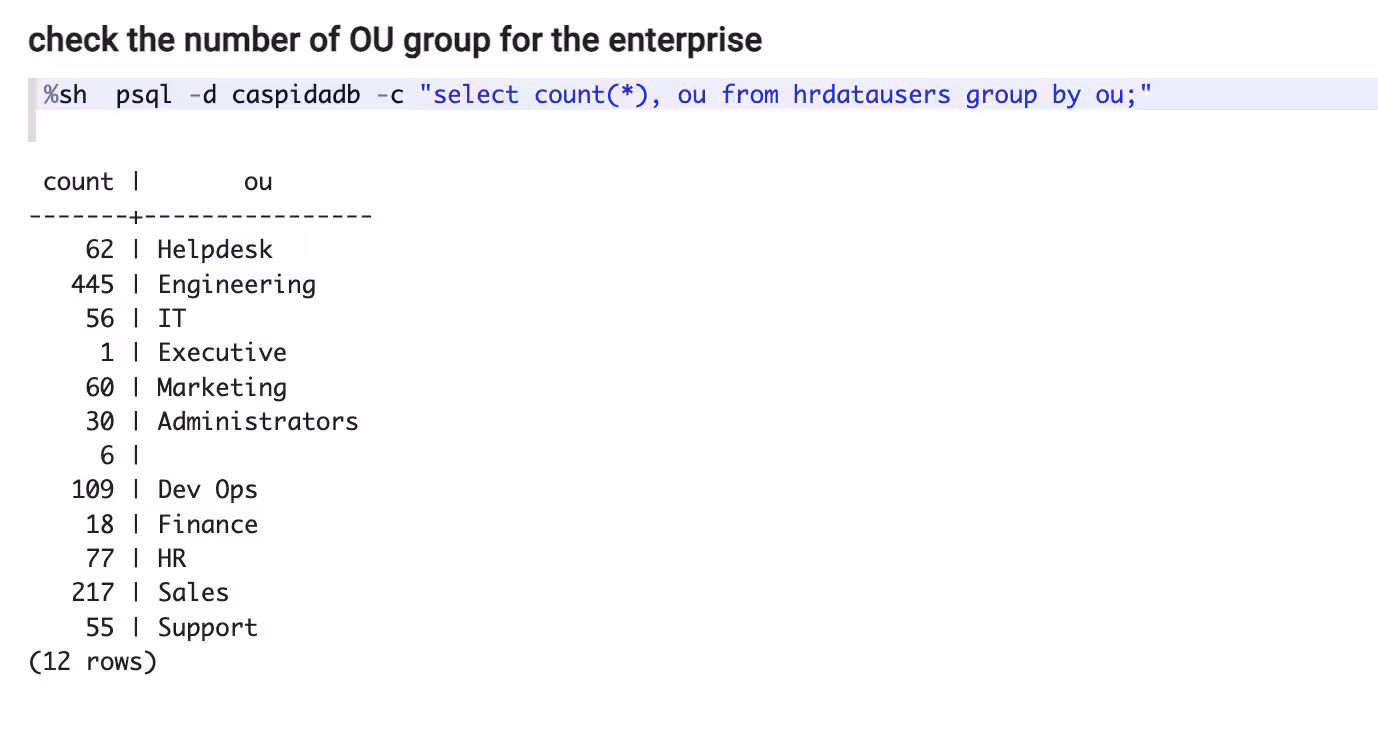Click the Executive row in the results
This screenshot has width=1378, height=736.
tap(222, 353)
